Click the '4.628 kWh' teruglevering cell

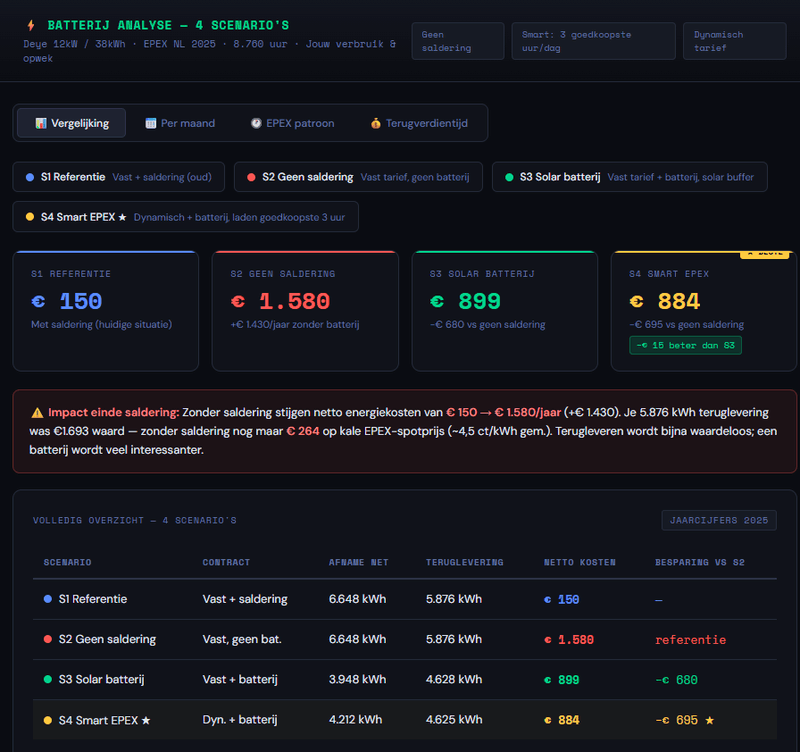(454, 680)
